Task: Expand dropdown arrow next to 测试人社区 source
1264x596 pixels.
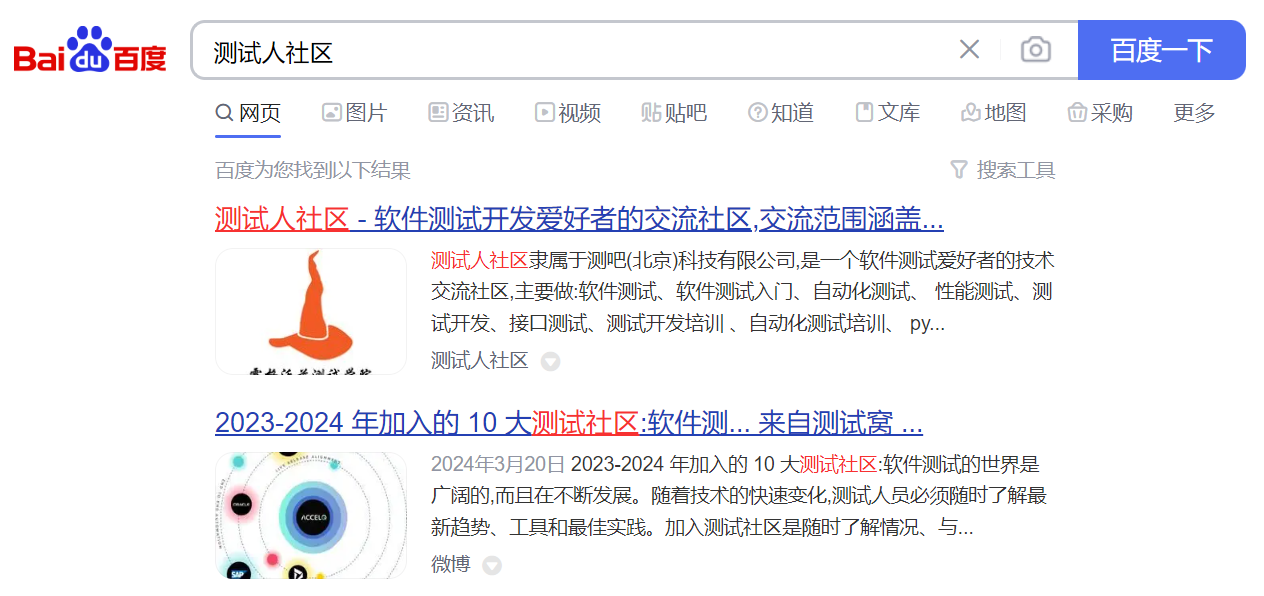Action: coord(550,361)
